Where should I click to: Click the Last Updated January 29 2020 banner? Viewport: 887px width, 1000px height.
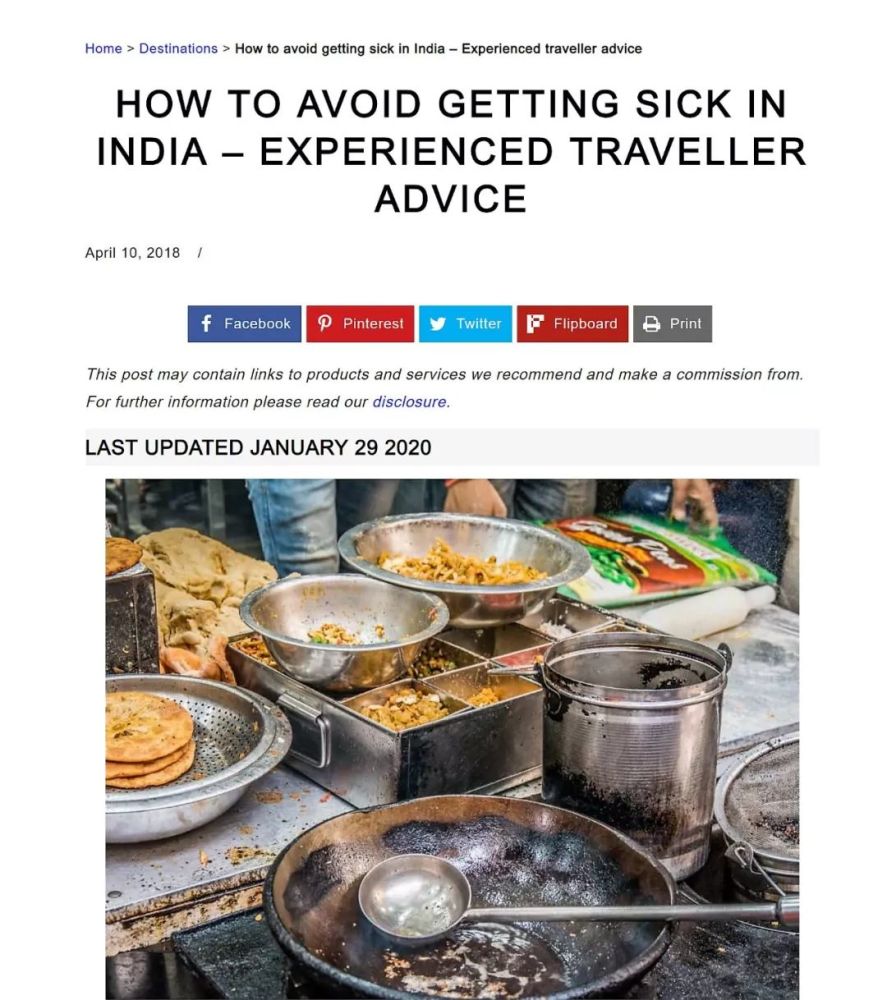coord(451,447)
